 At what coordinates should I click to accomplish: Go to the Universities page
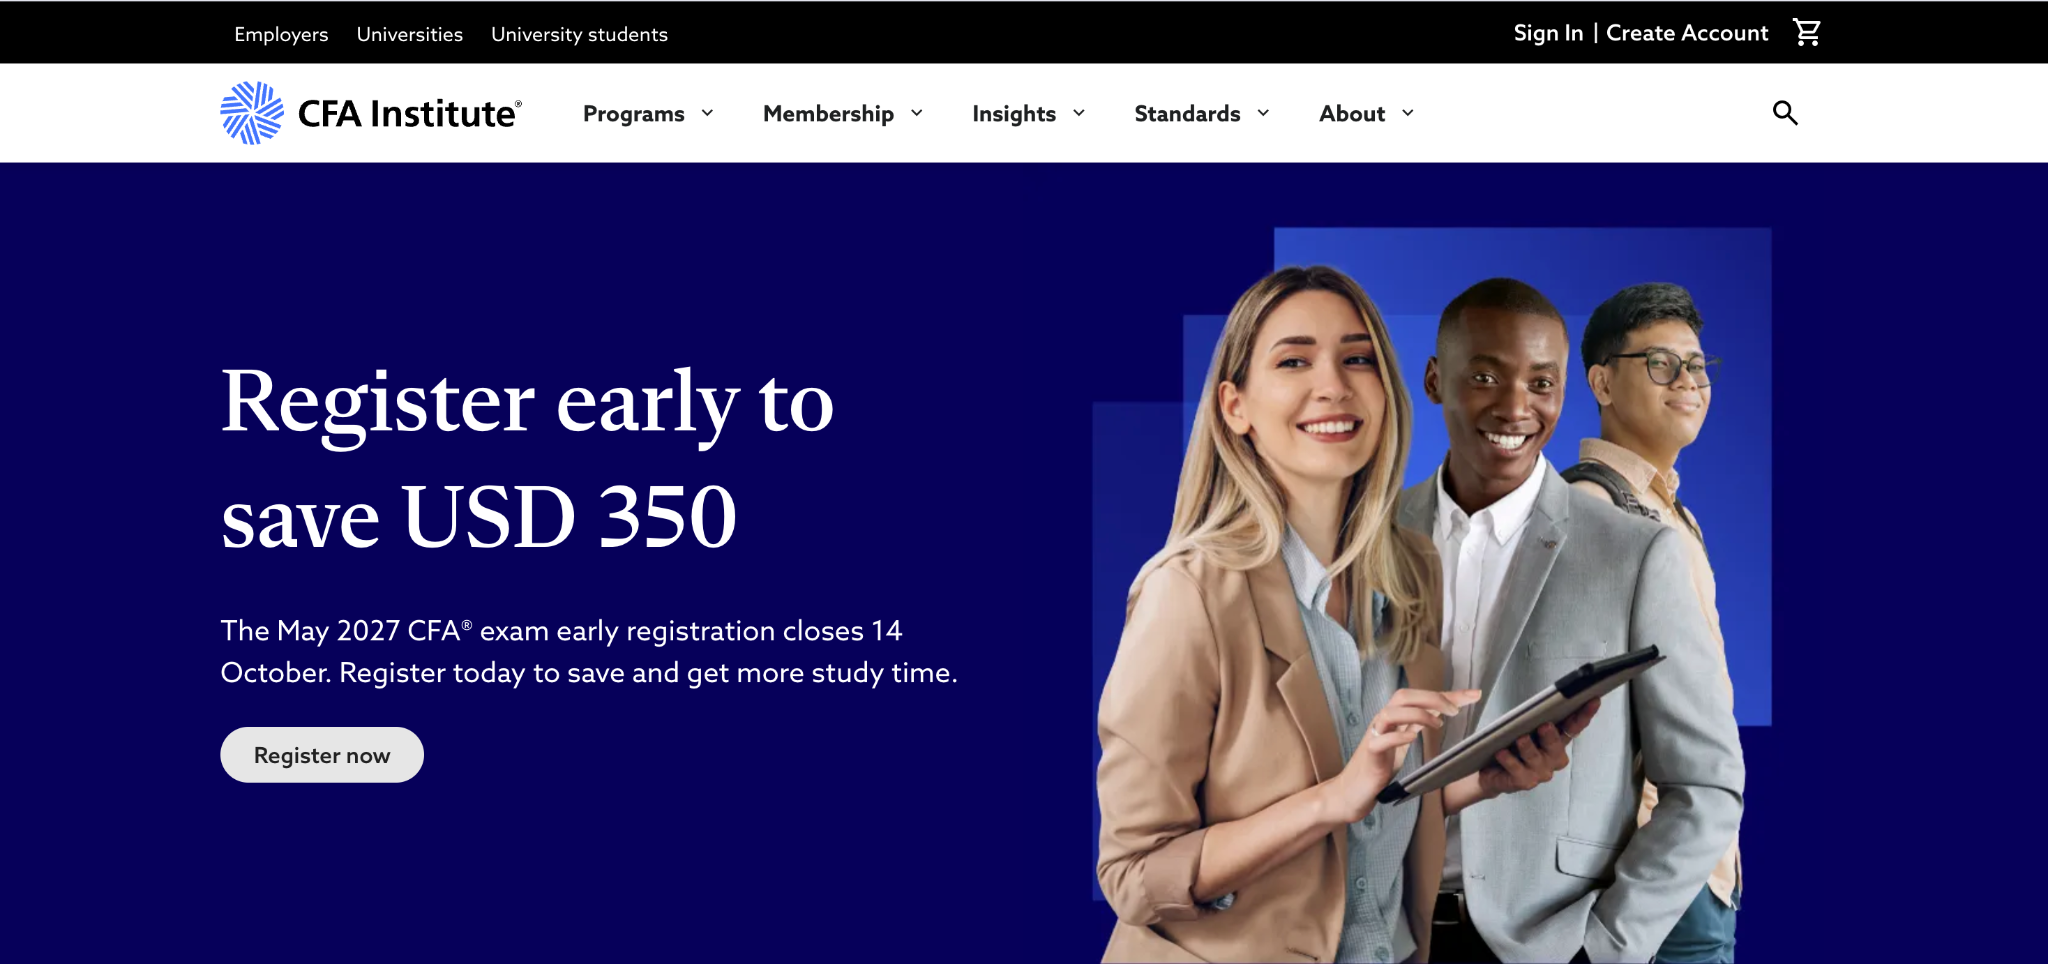tap(410, 34)
